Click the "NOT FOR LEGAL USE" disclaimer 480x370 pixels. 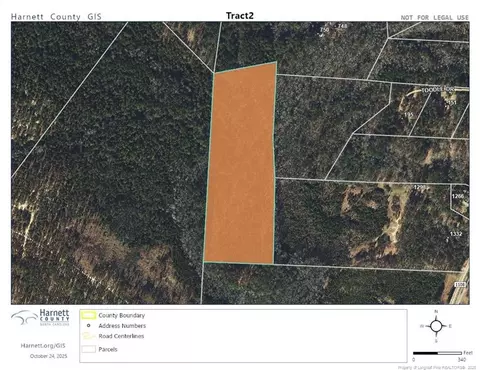pos(435,17)
